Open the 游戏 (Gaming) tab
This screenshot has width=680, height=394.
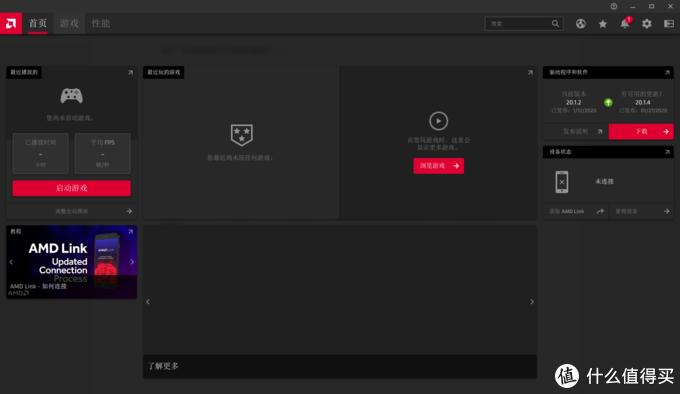coord(69,23)
